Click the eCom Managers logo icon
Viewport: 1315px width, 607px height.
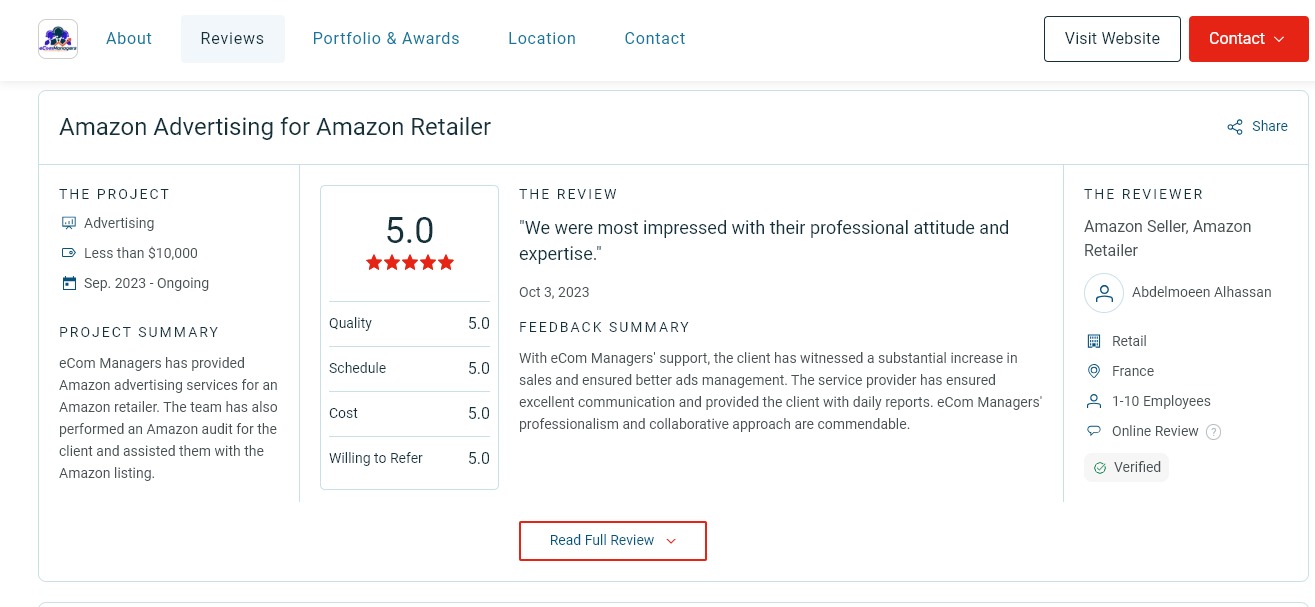(58, 39)
